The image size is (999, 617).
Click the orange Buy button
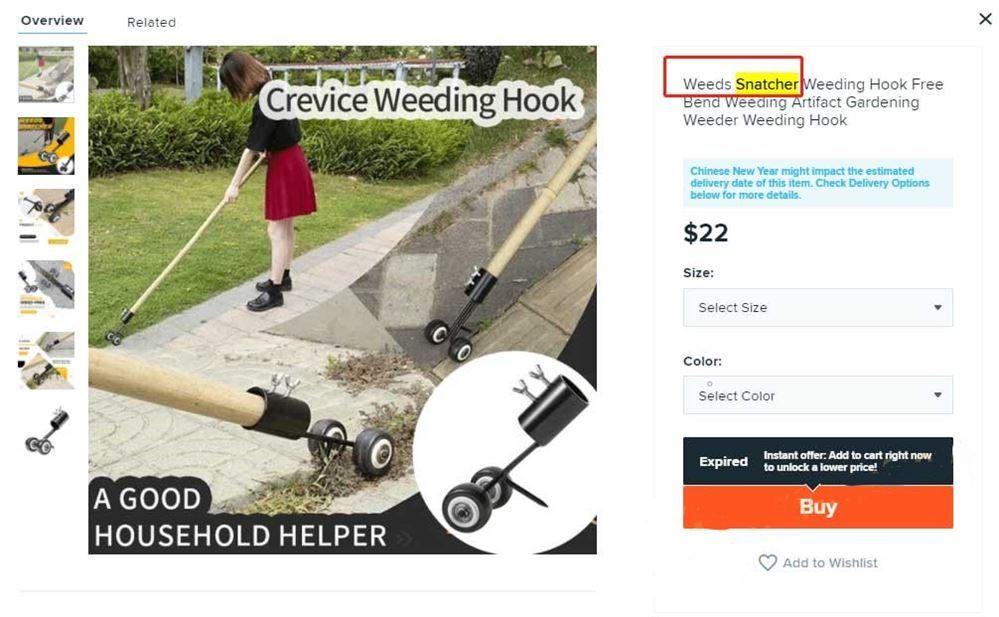818,507
